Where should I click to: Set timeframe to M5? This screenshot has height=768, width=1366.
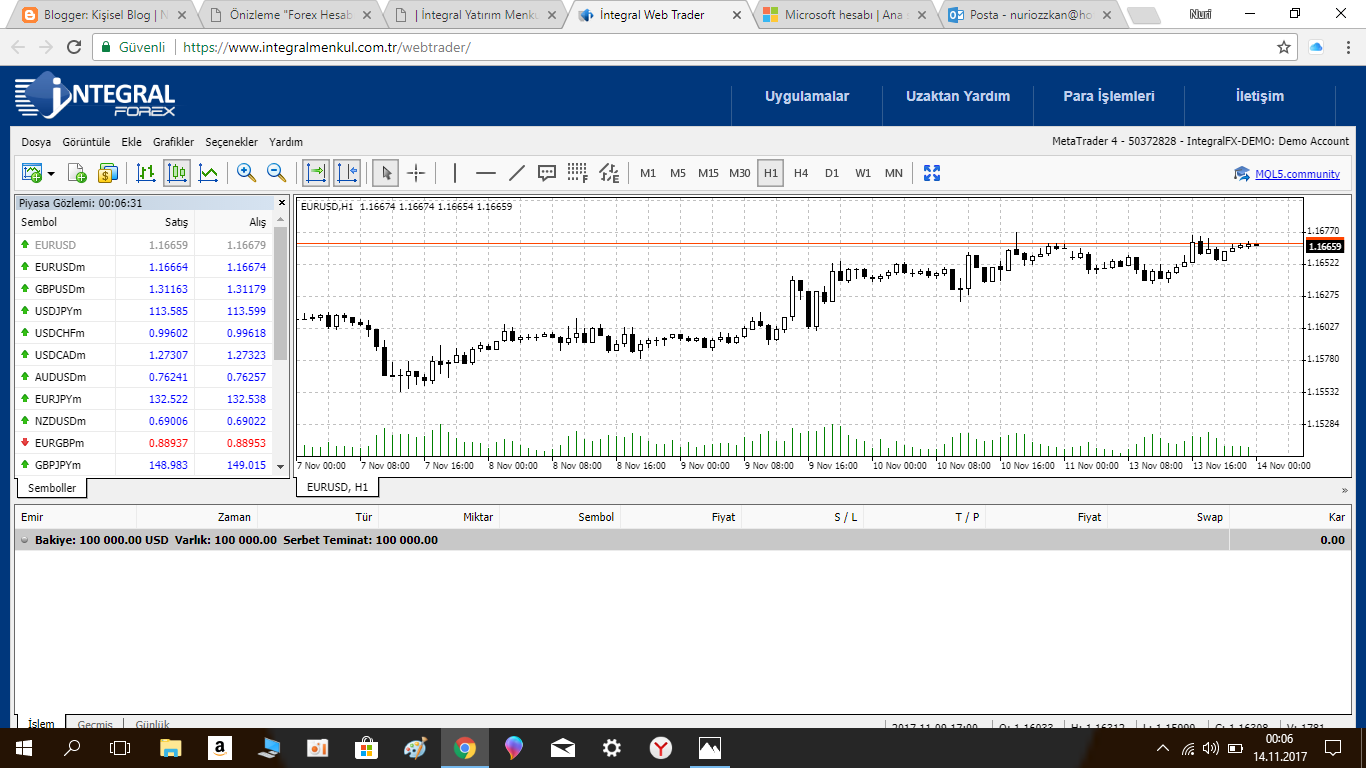(678, 173)
